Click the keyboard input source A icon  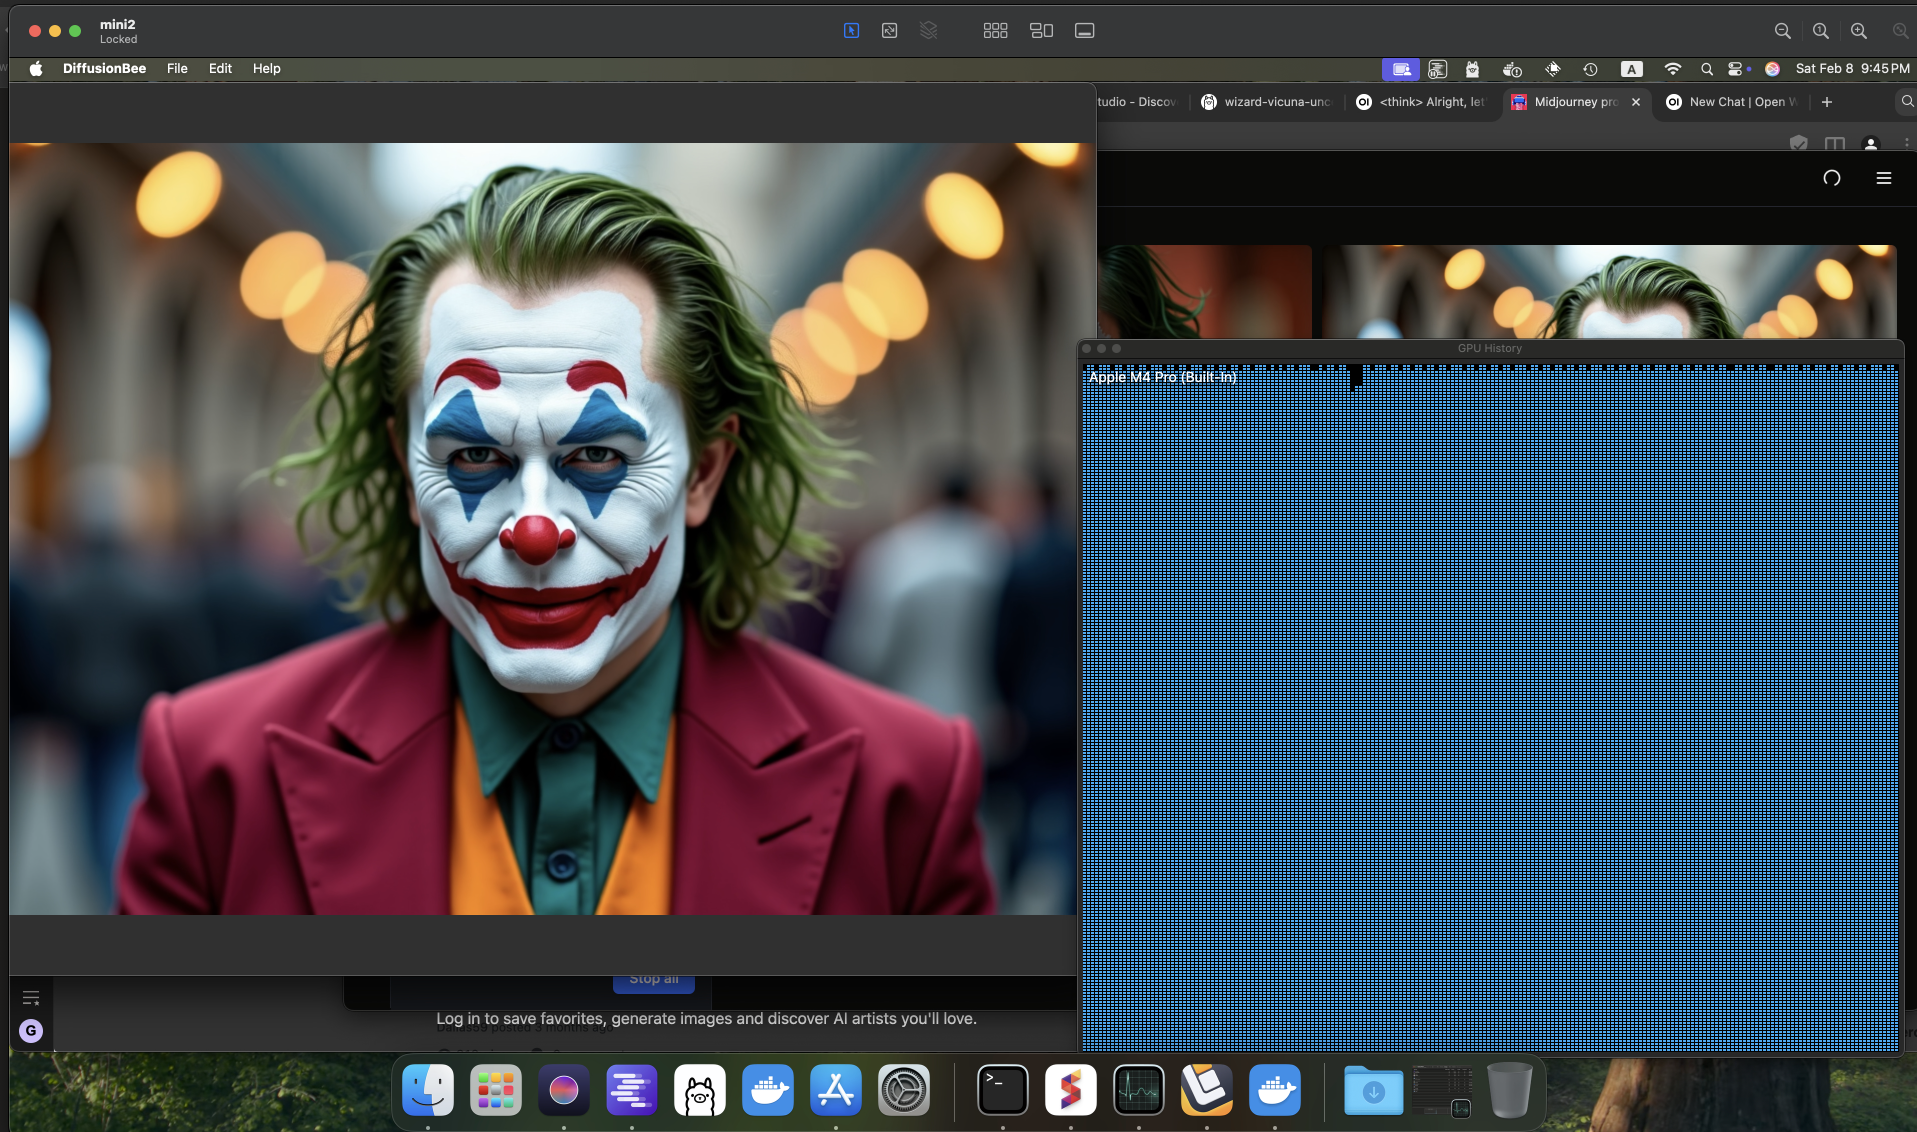(x=1631, y=69)
